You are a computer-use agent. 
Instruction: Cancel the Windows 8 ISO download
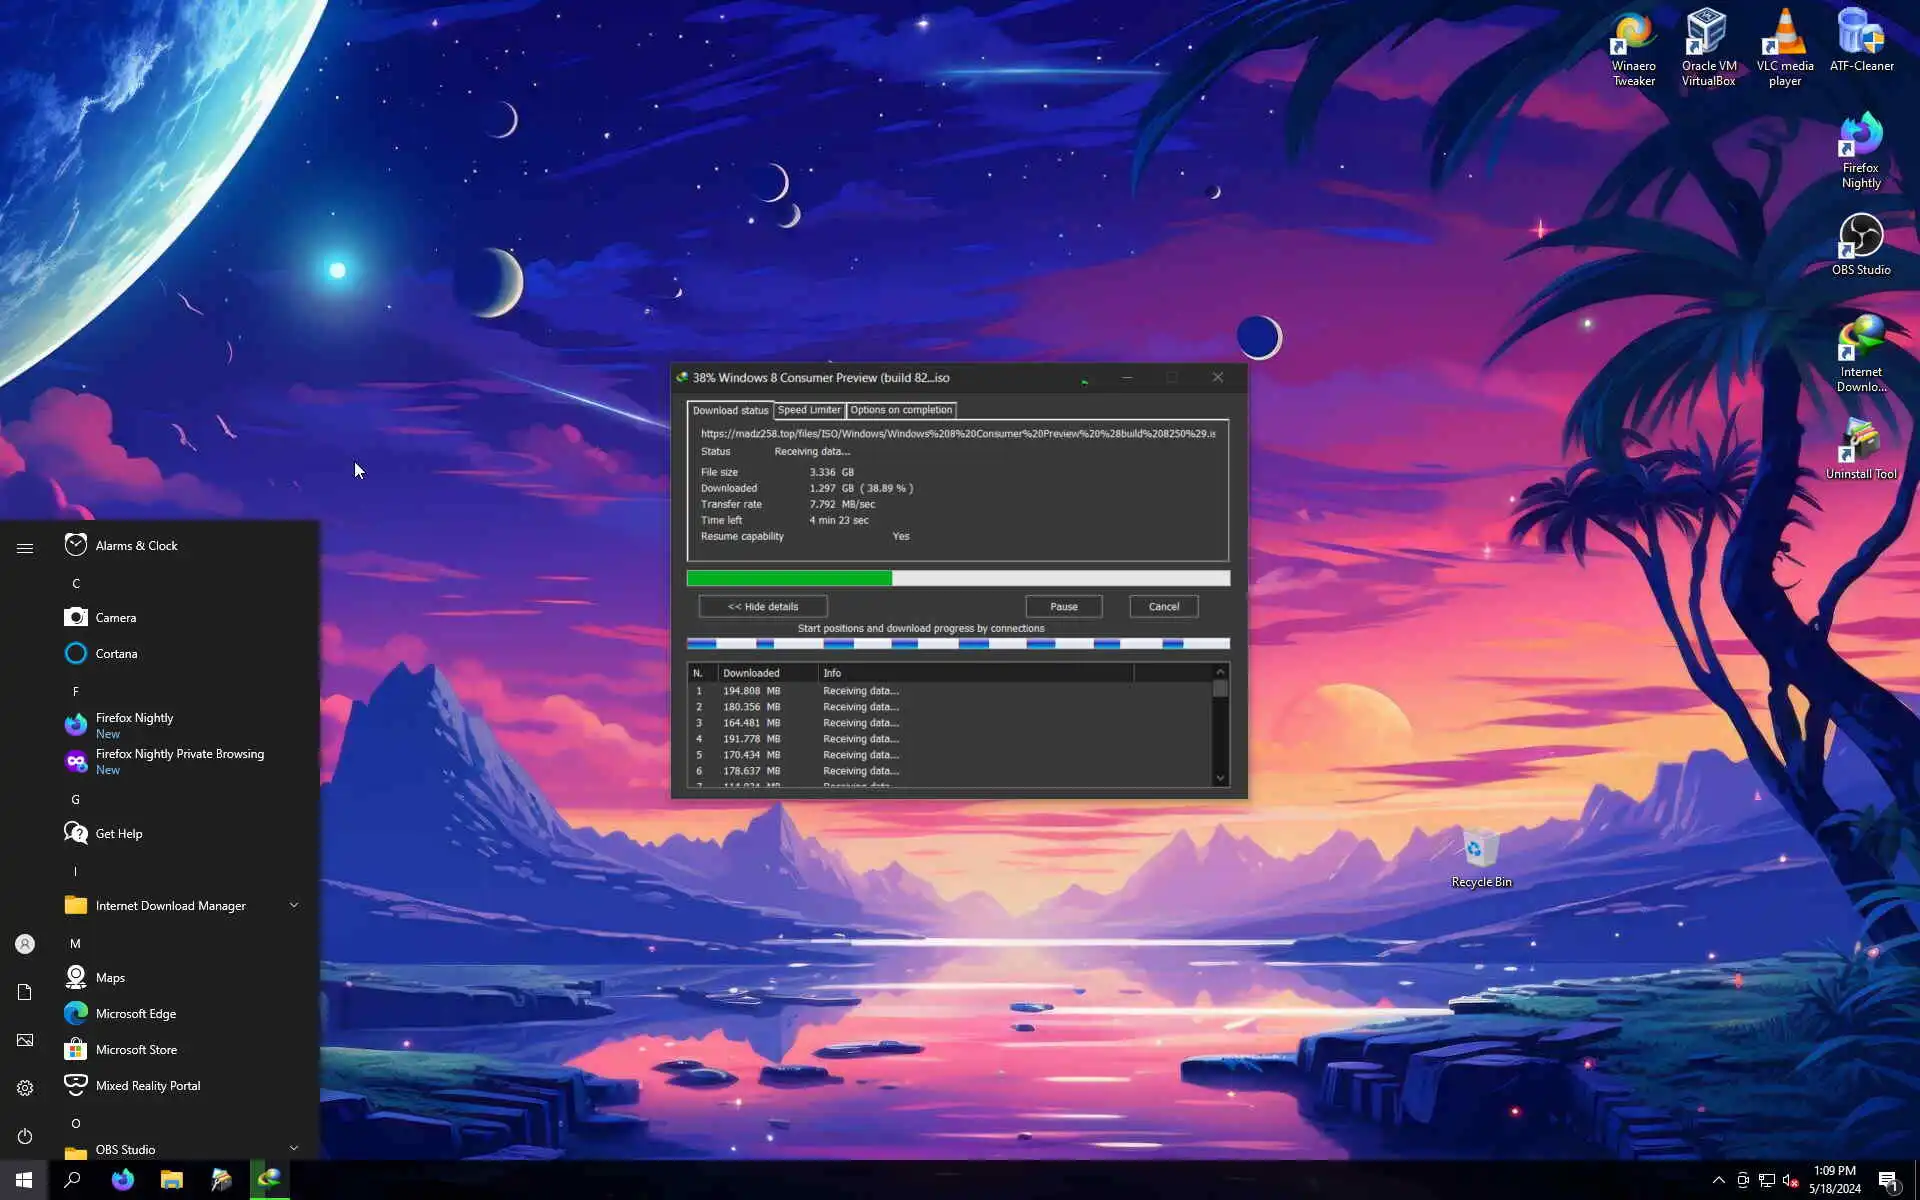(x=1163, y=606)
